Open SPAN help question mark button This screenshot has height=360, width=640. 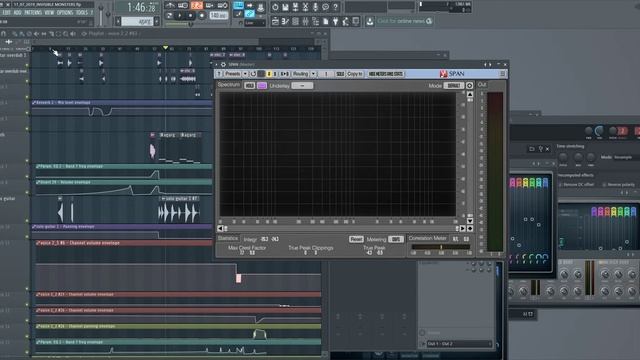pos(219,74)
